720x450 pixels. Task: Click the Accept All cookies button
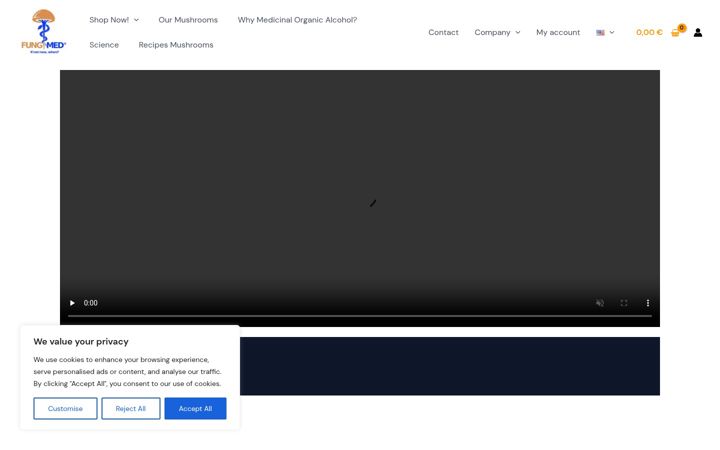[196, 408]
